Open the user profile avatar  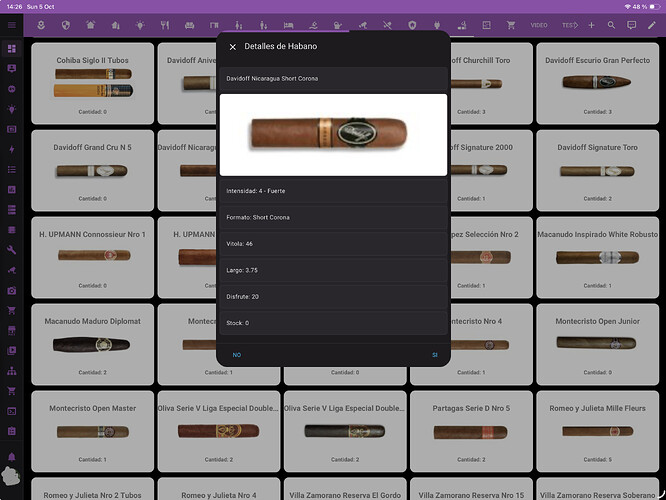tap(11, 477)
